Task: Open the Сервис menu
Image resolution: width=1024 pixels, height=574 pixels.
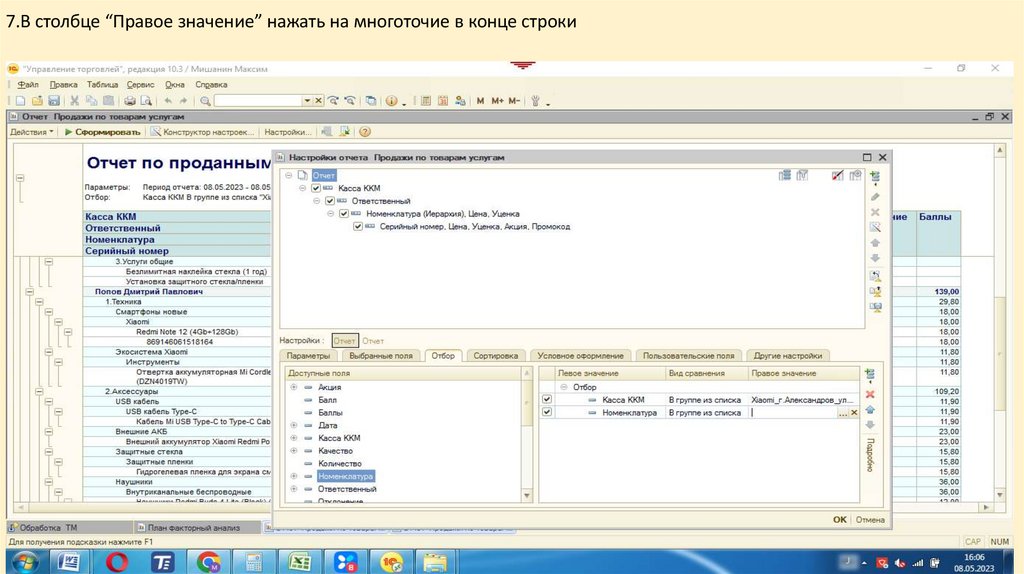Action: [x=140, y=85]
